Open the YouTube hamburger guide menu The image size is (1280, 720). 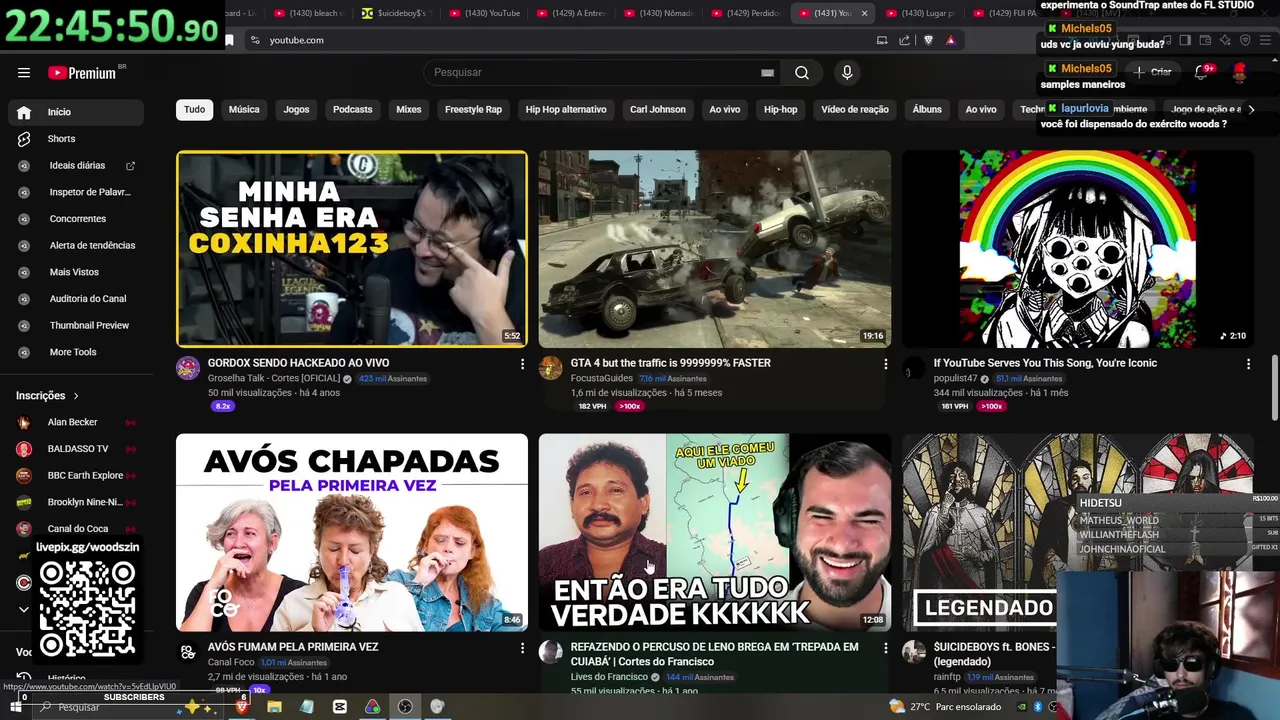tap(24, 72)
